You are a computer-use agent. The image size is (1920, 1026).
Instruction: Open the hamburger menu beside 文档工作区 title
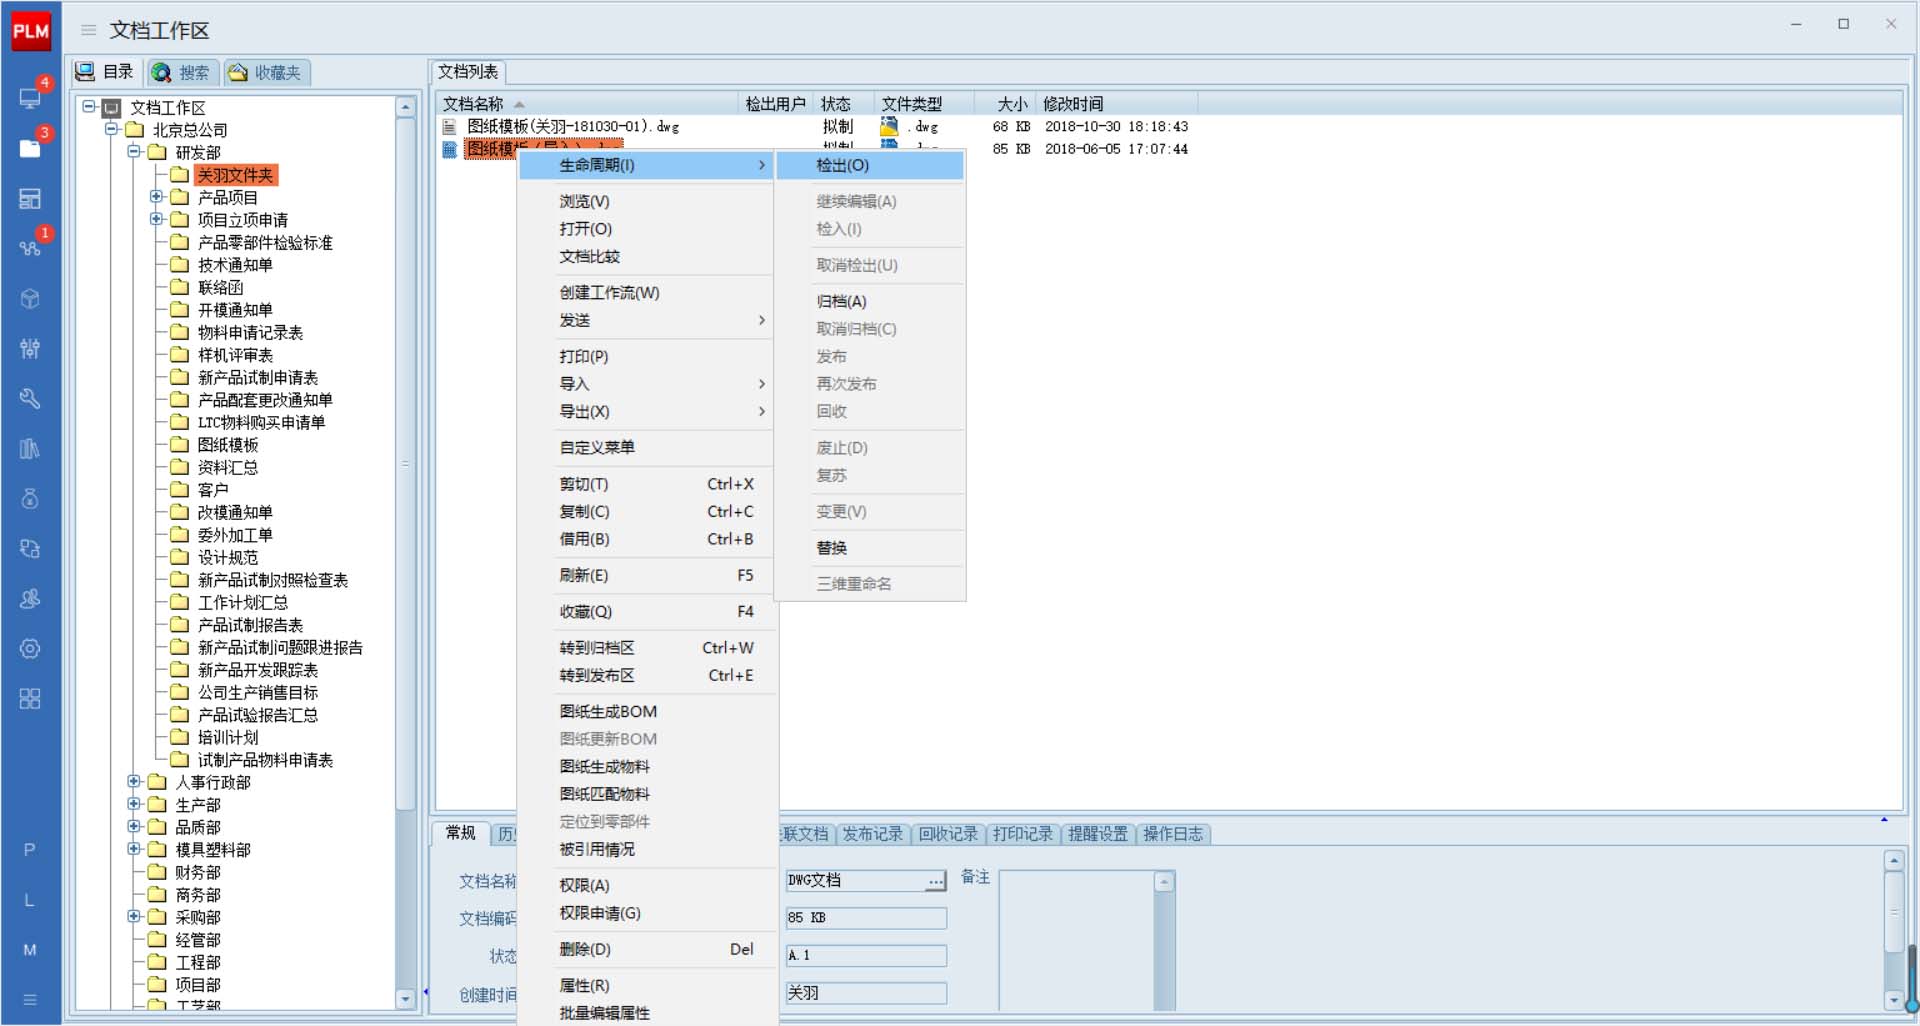click(88, 31)
